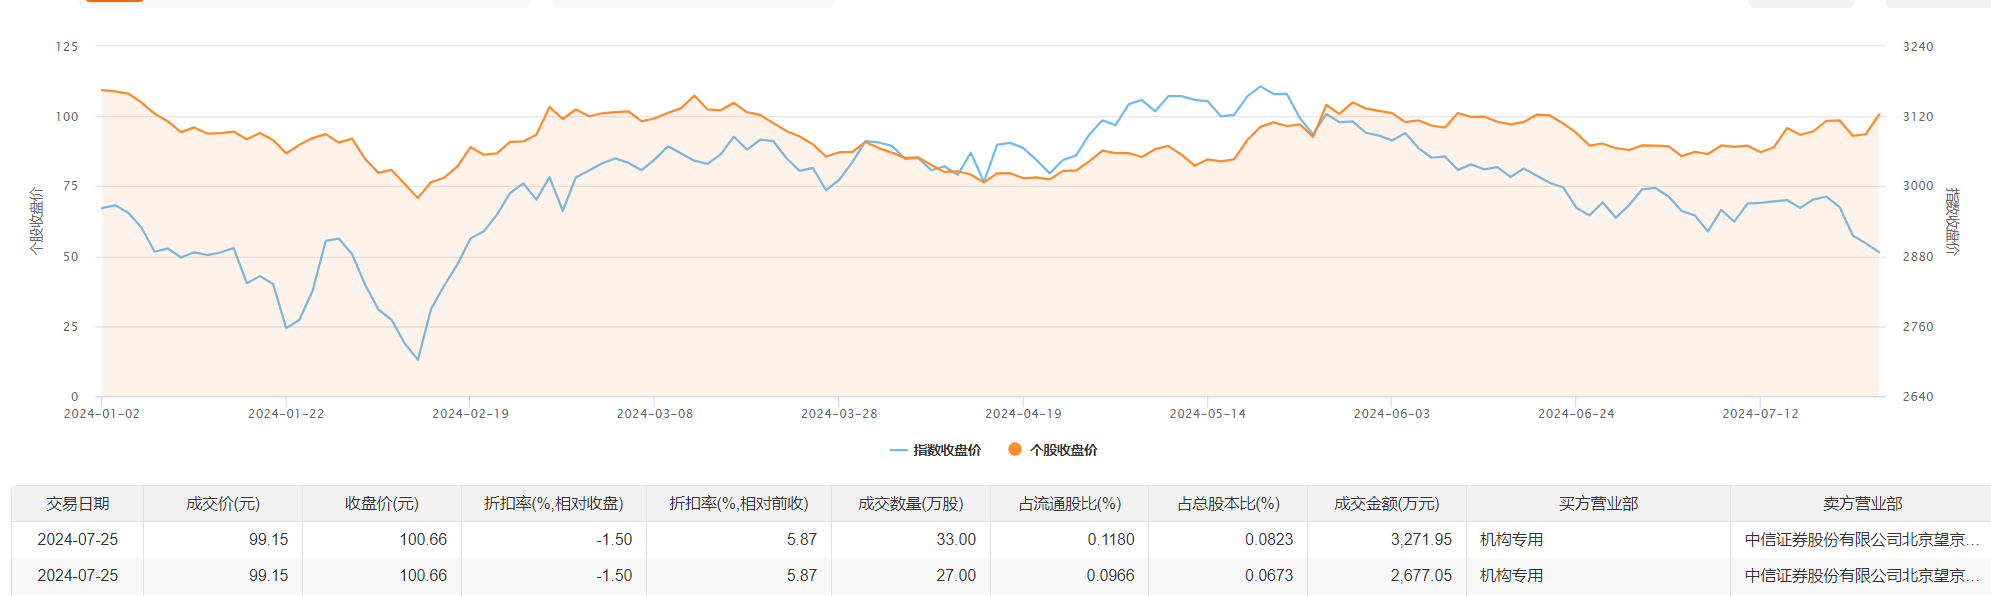Viewport: 1991px width, 596px height.
Task: Click the 33.00 volume cell
Action: [x=955, y=540]
